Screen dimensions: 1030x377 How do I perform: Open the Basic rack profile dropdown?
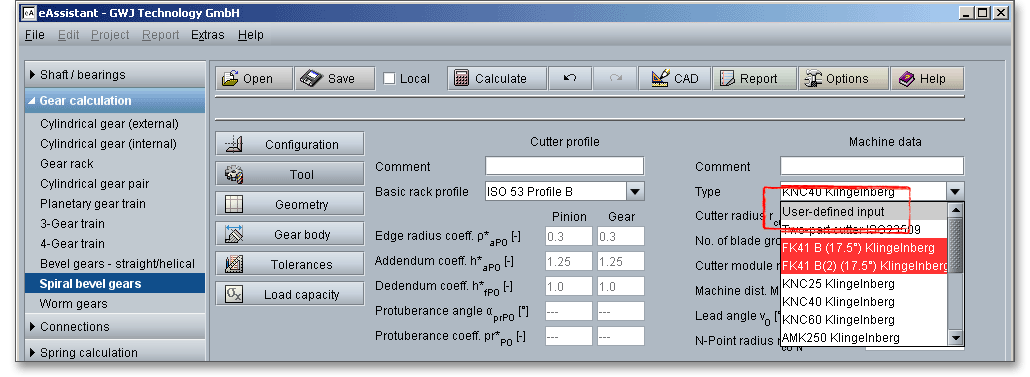[x=635, y=192]
